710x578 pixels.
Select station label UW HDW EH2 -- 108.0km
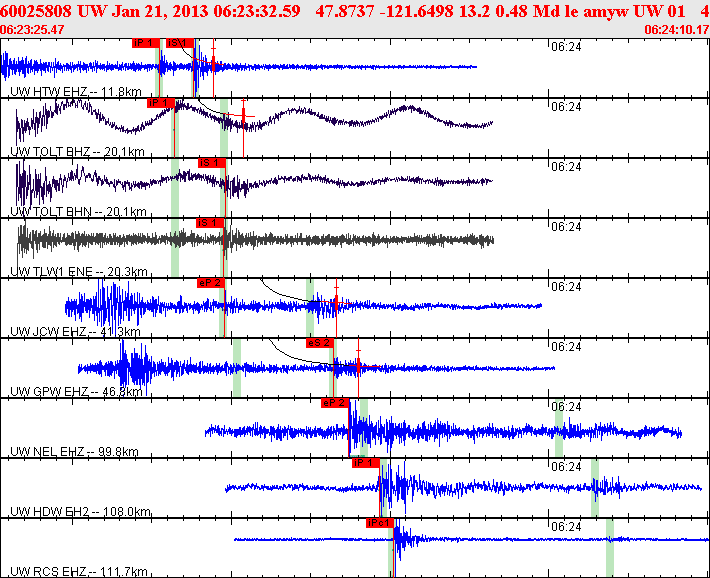pyautogui.click(x=80, y=512)
